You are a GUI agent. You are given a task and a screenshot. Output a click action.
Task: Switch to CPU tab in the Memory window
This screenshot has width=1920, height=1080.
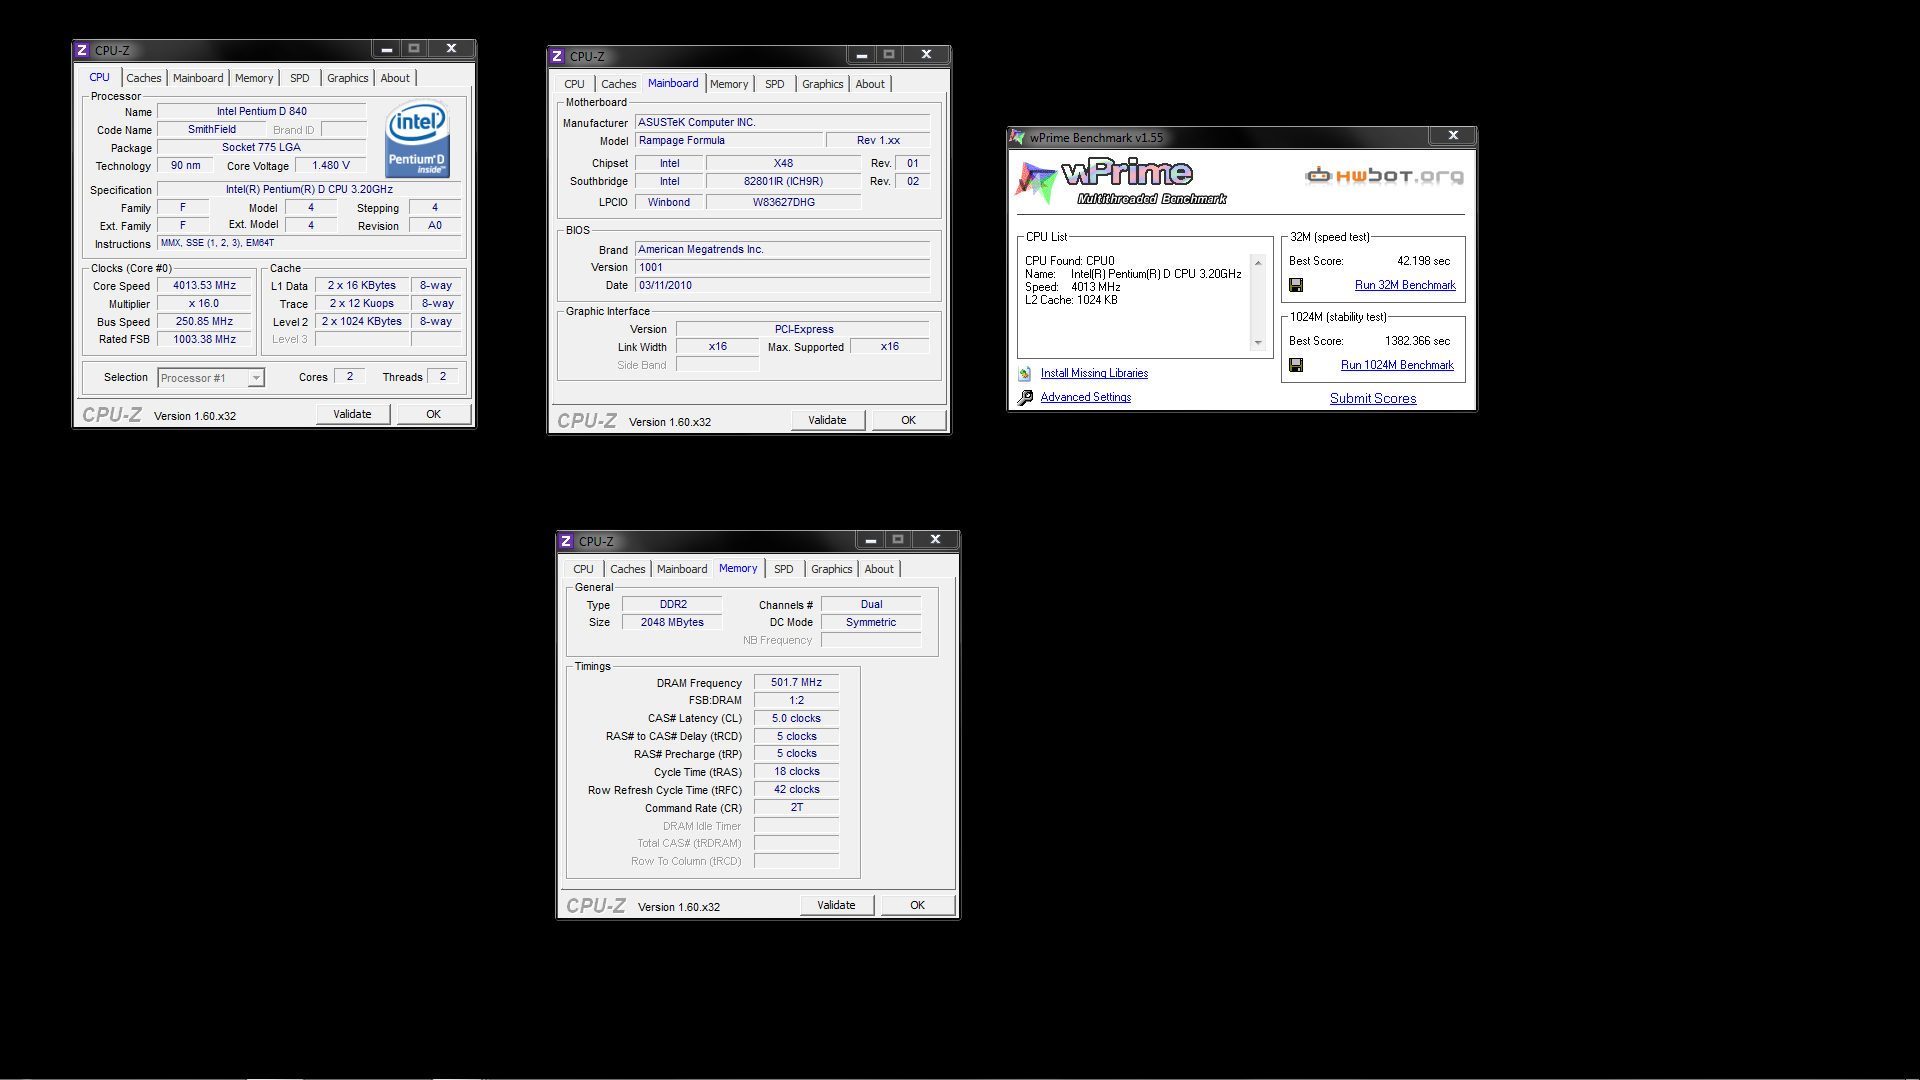(583, 569)
